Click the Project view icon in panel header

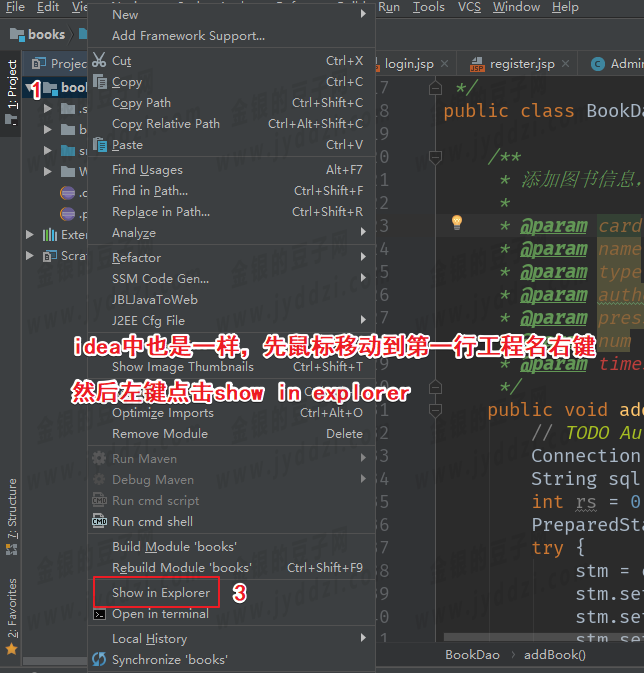(39, 64)
